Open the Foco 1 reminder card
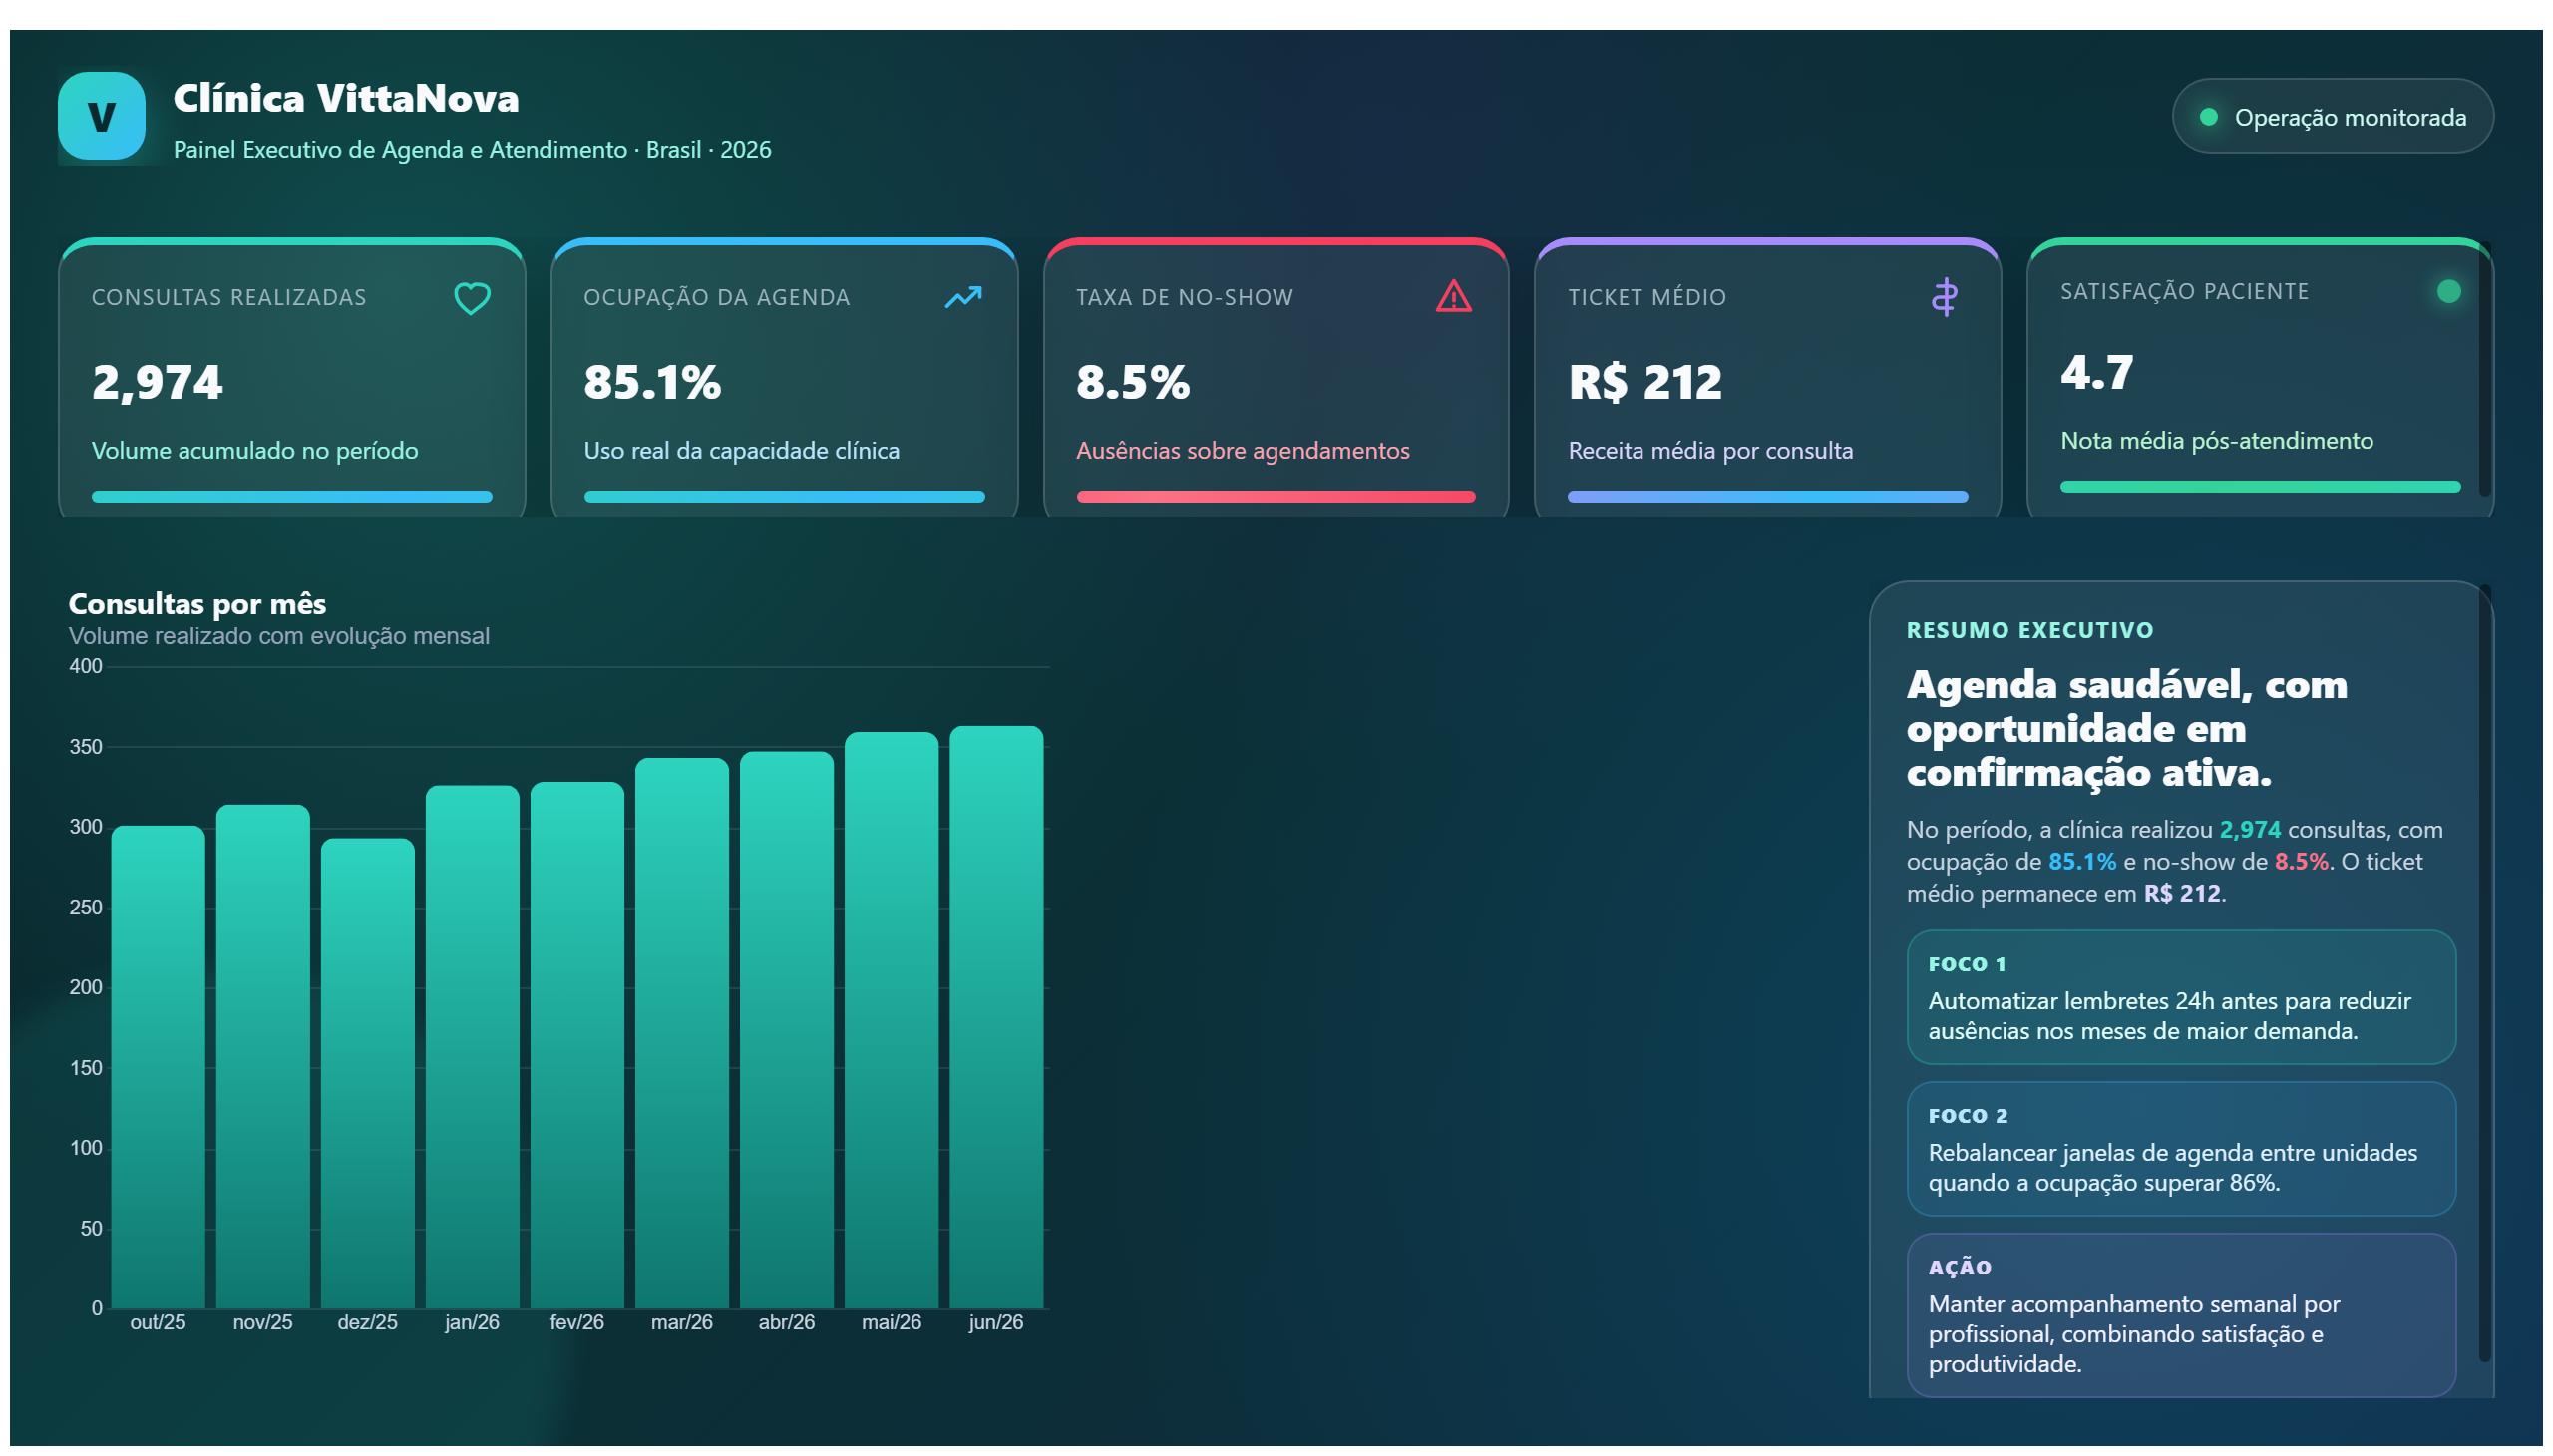The width and height of the screenshot is (2553, 1456). point(2180,997)
